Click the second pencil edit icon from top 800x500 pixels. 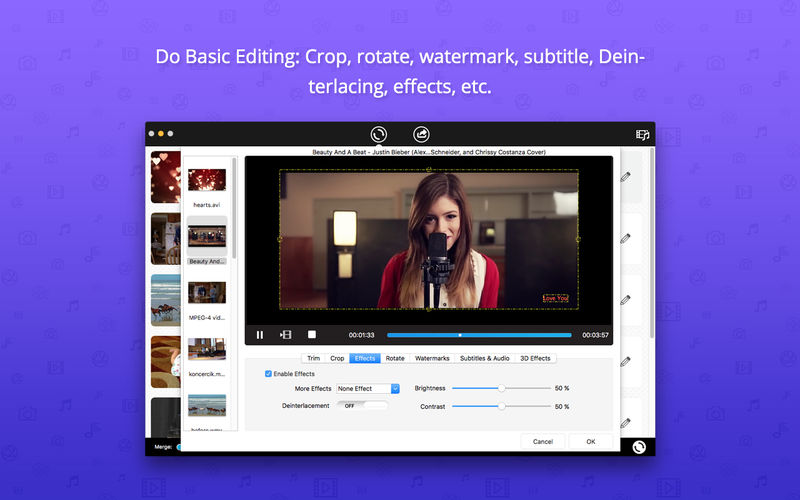(x=626, y=238)
